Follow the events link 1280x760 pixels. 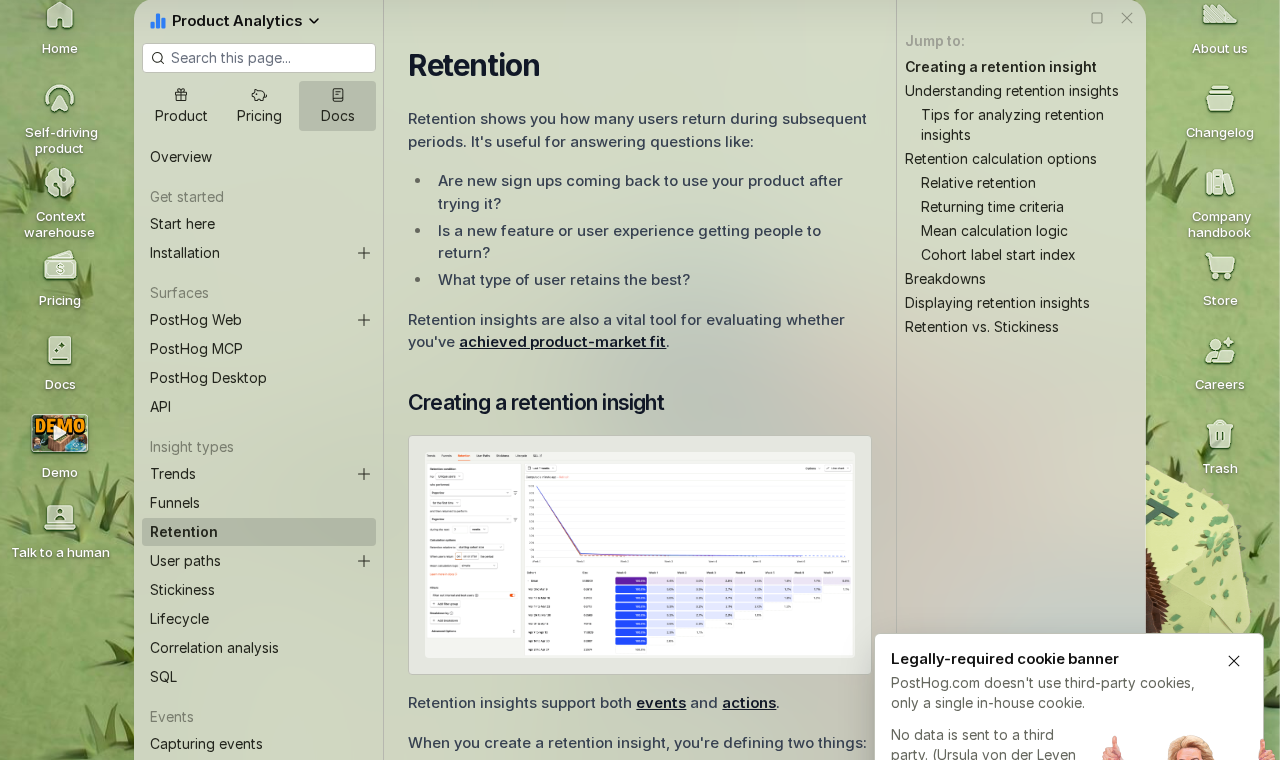pyautogui.click(x=661, y=703)
